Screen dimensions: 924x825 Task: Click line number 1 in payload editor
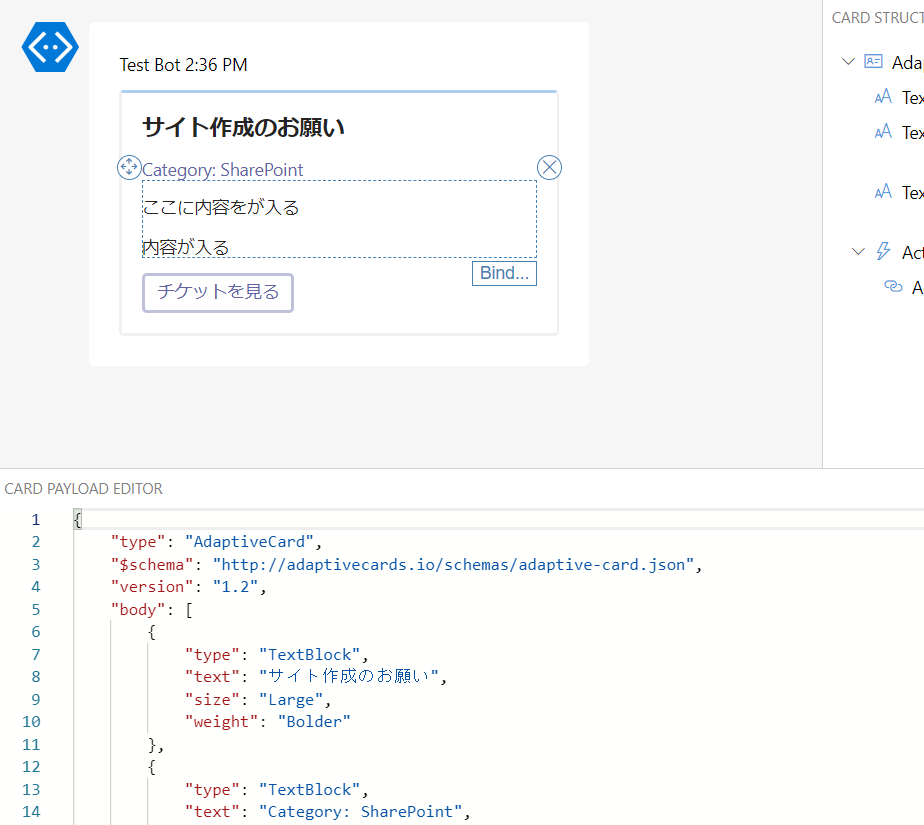coord(36,519)
